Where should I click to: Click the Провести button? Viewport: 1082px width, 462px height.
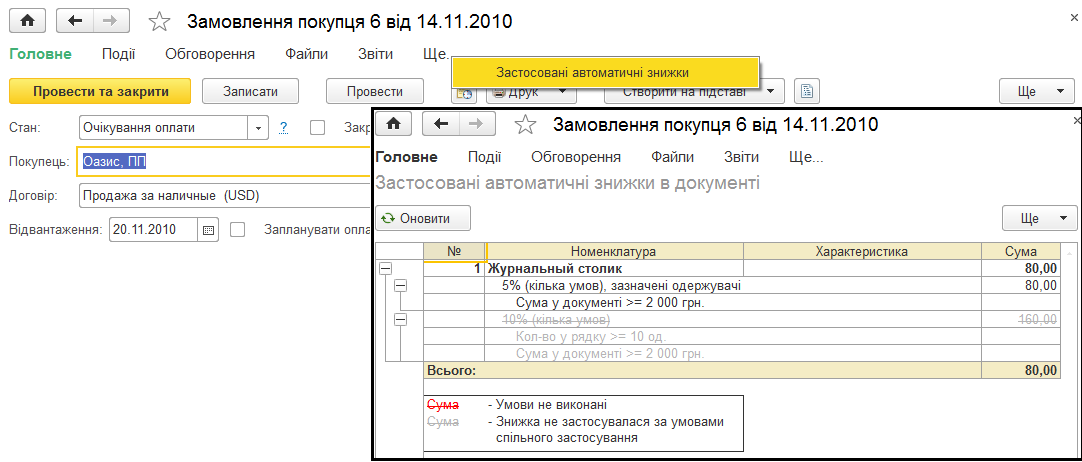coord(375,91)
